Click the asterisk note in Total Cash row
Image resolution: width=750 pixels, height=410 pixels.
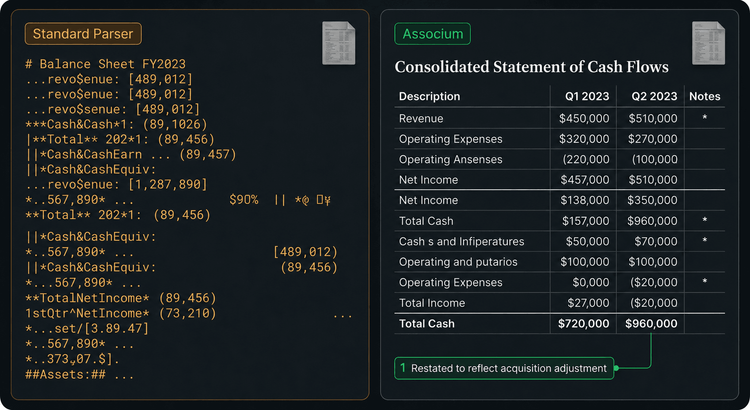(705, 221)
